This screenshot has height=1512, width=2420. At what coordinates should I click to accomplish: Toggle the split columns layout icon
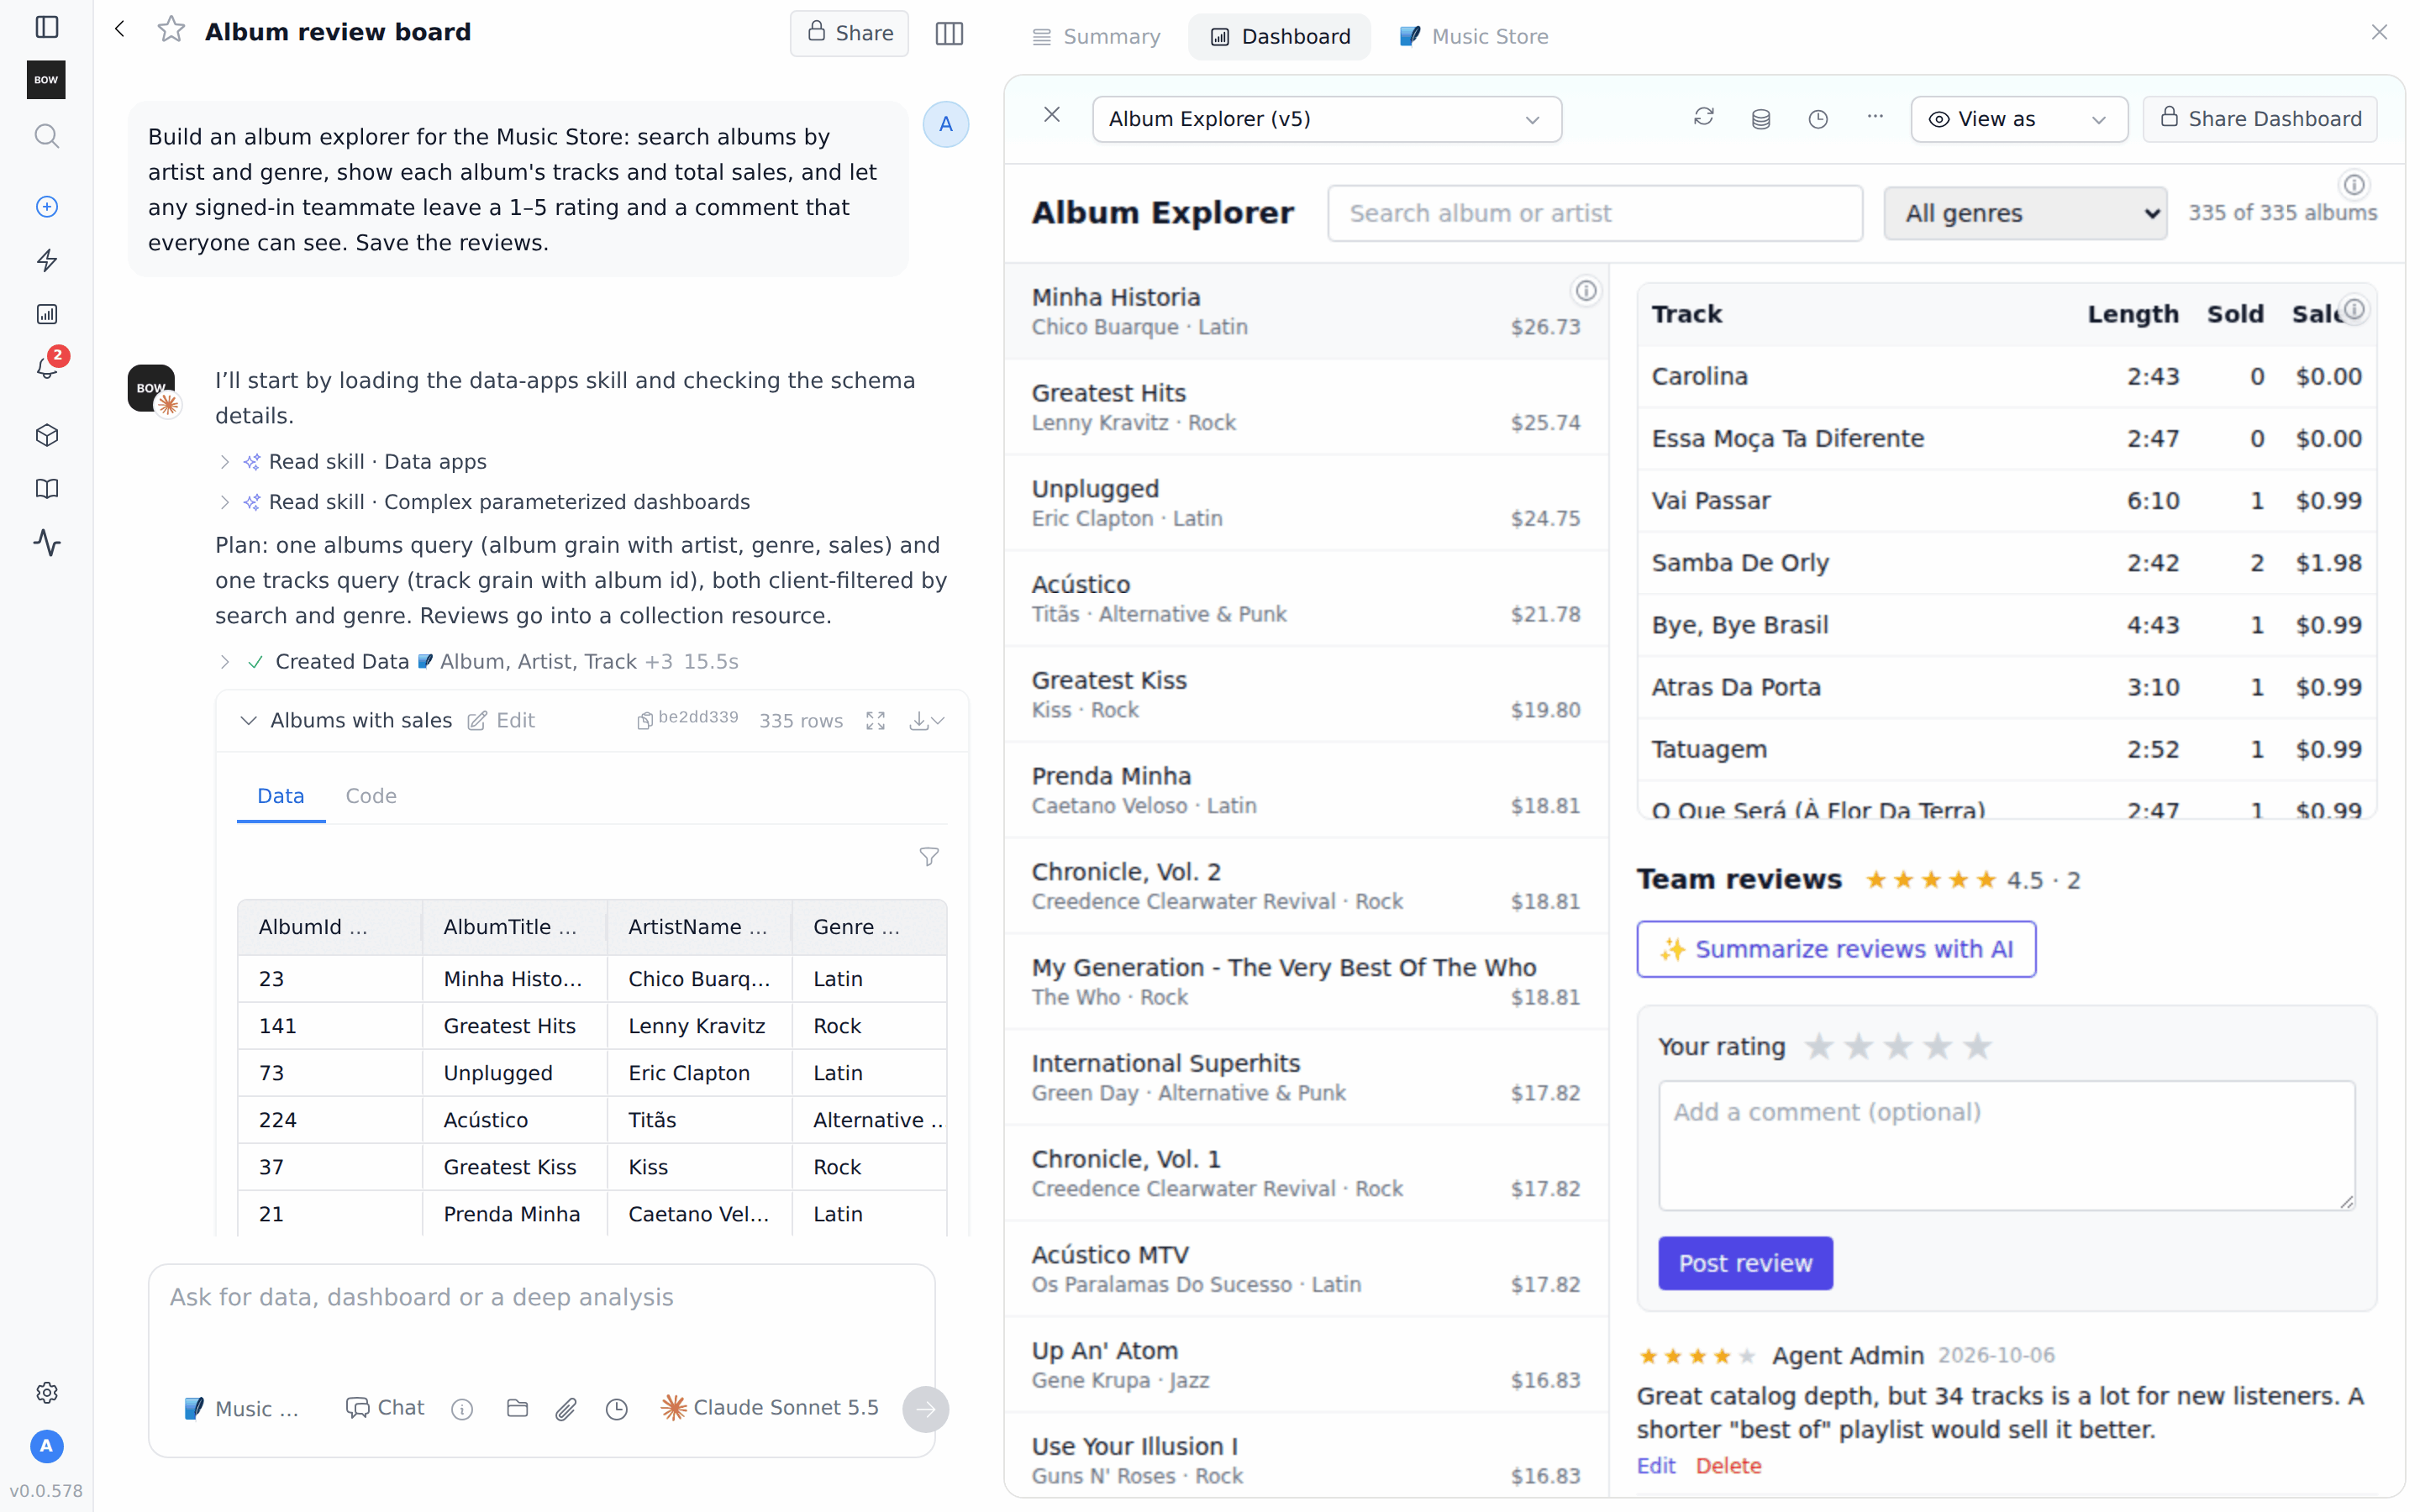949,34
